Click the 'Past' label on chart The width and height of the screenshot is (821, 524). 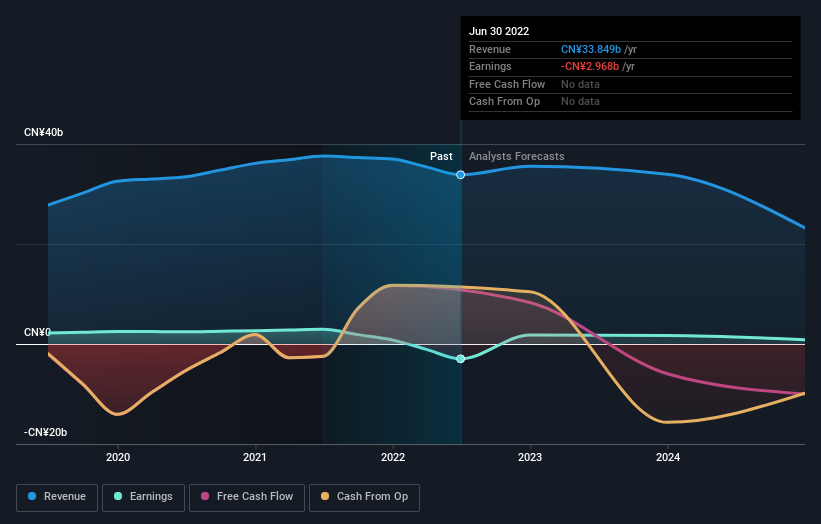[x=441, y=156]
